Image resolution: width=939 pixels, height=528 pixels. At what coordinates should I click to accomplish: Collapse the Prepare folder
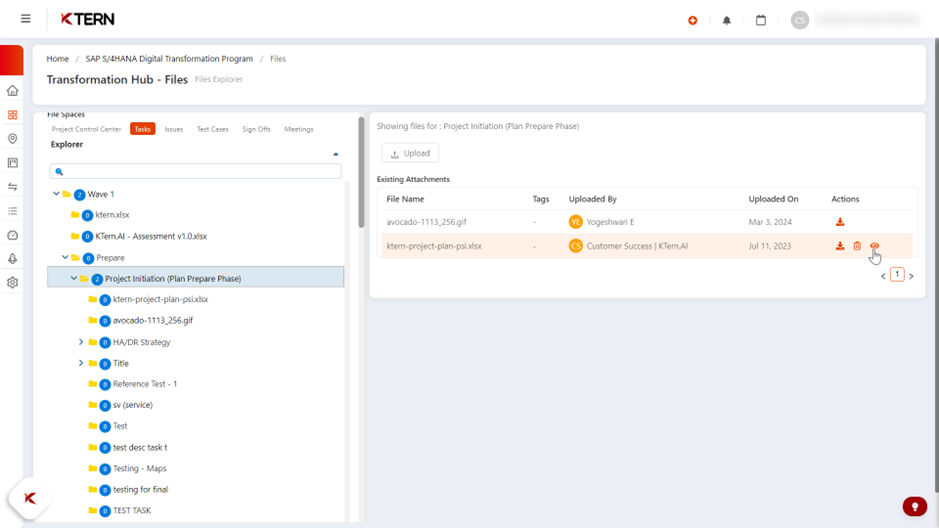65,257
